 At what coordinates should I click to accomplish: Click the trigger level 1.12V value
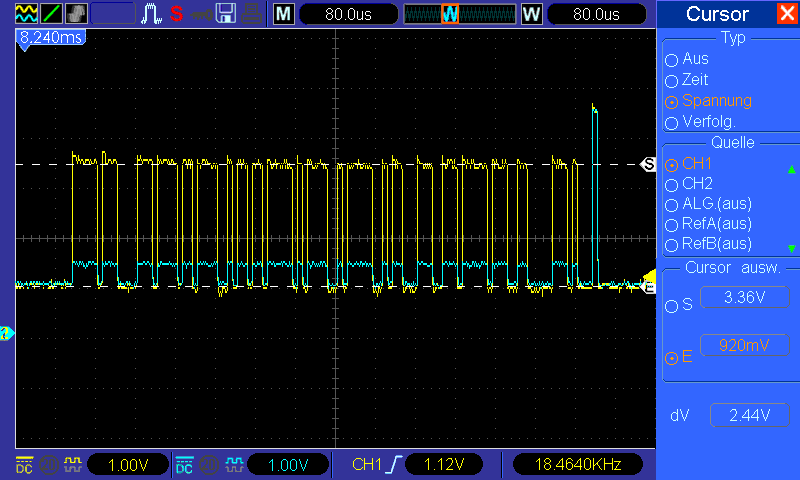[x=444, y=465]
